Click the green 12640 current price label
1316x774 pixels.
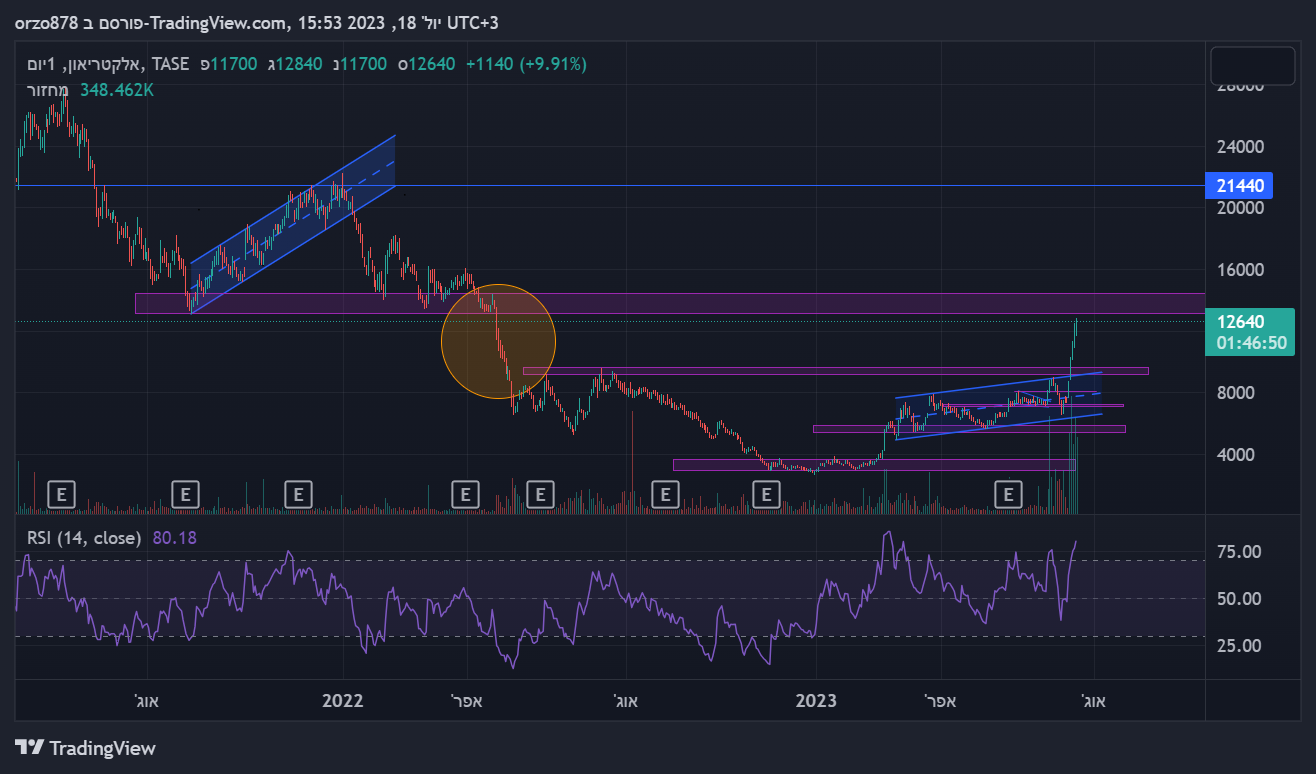tap(1240, 322)
